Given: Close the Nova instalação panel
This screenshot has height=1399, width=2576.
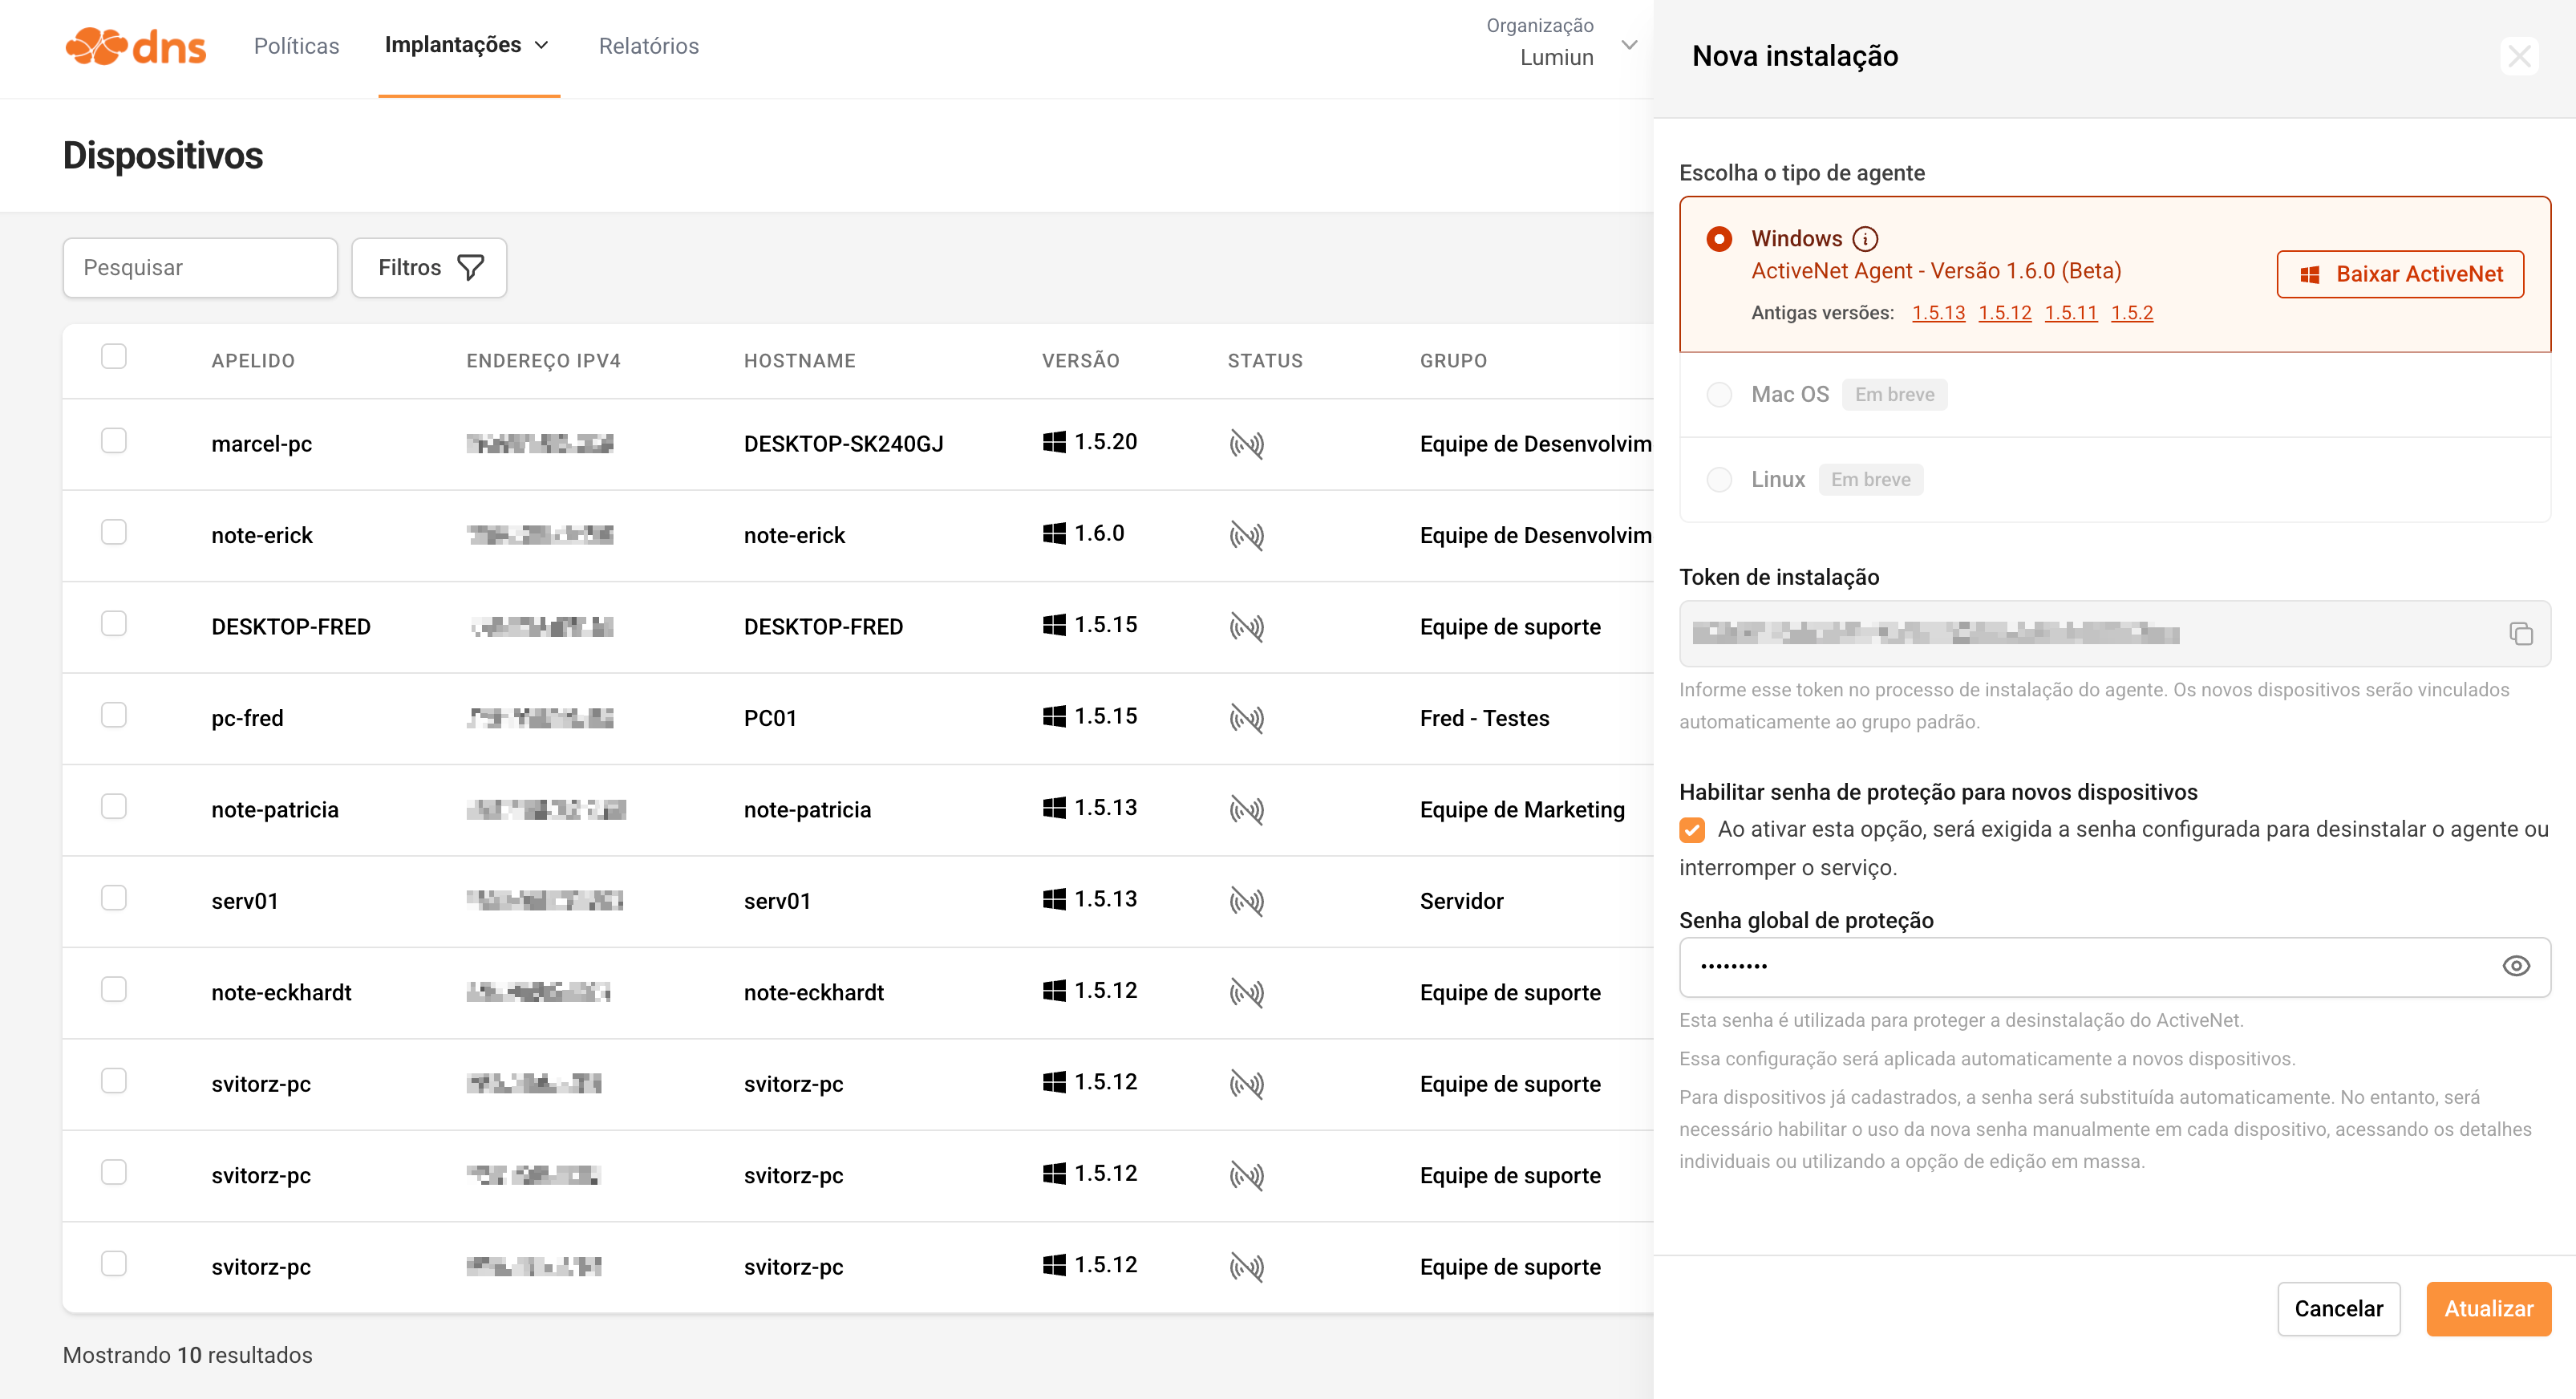Looking at the screenshot, I should [x=2518, y=56].
